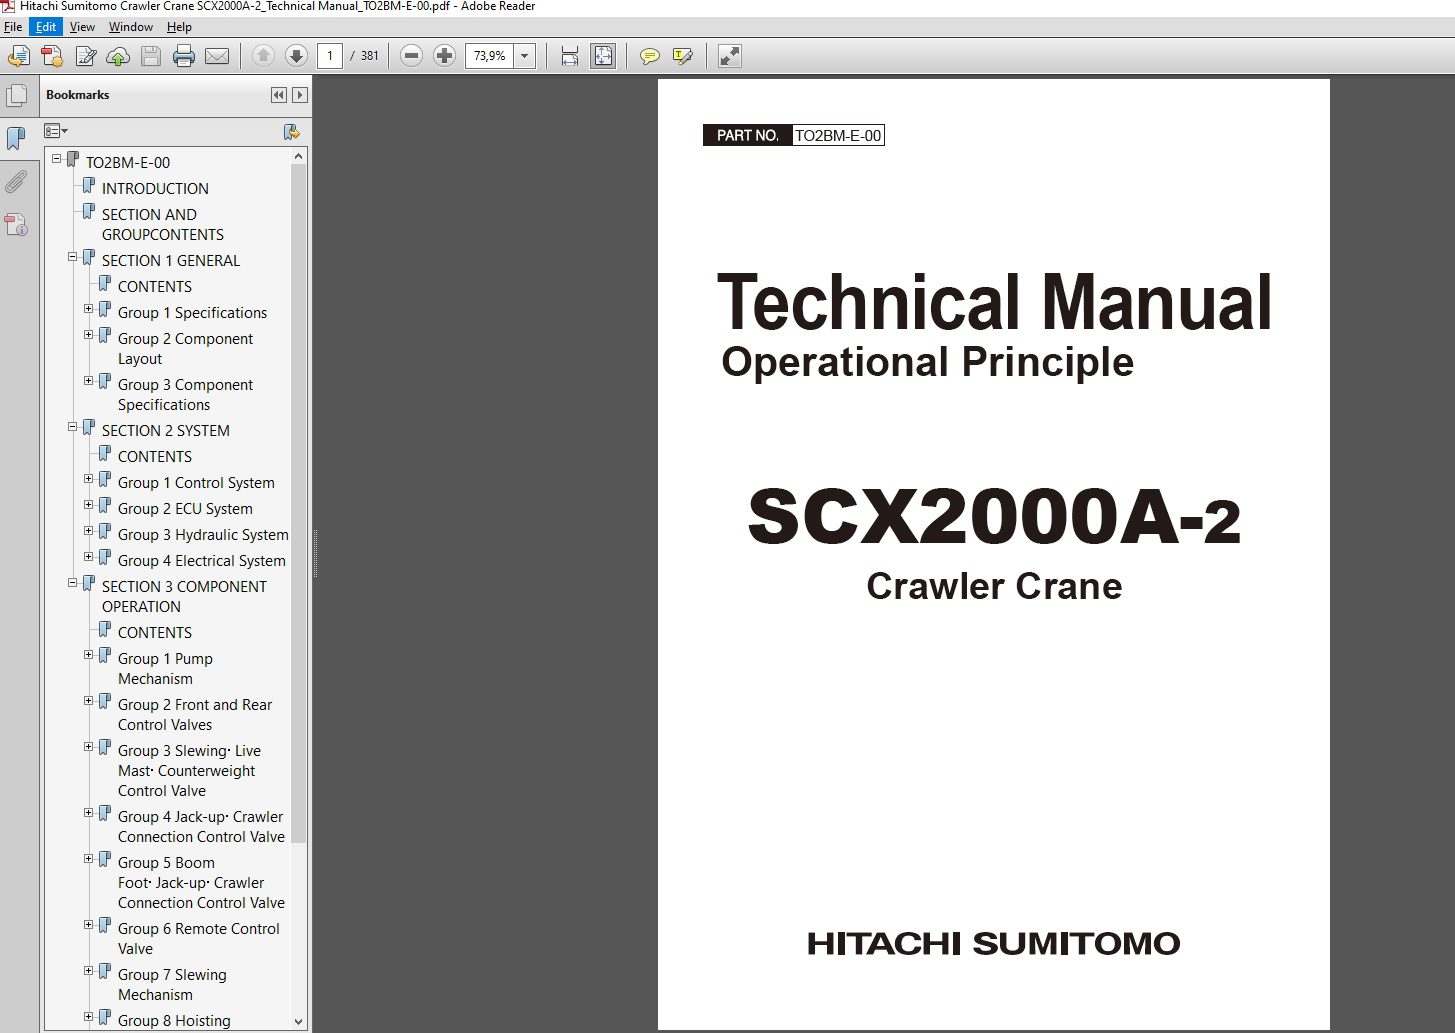1455x1033 pixels.
Task: Open Group 8 Hoisting bookmark
Action: tap(174, 1020)
